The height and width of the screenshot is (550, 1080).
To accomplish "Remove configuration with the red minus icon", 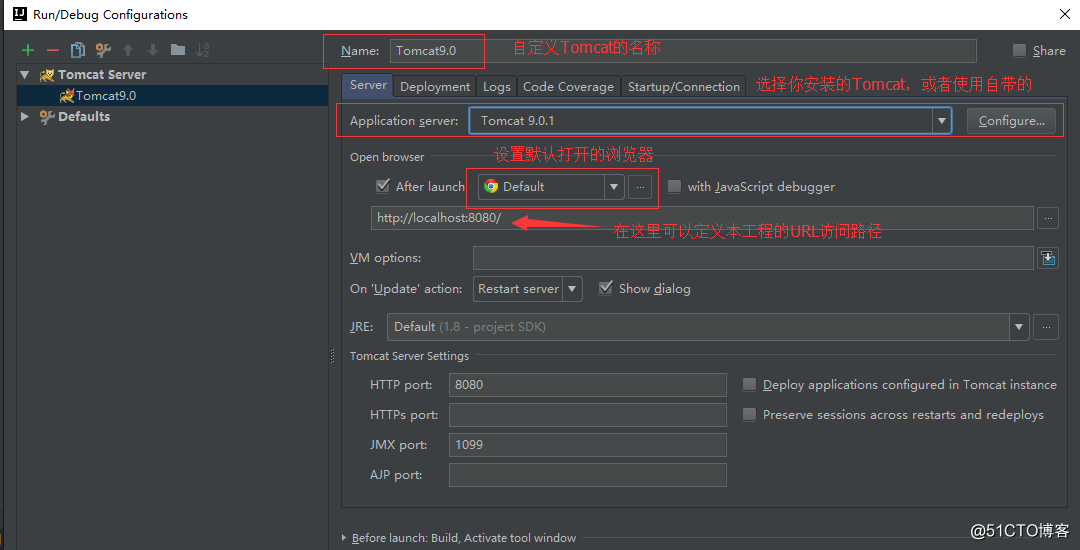I will click(53, 50).
